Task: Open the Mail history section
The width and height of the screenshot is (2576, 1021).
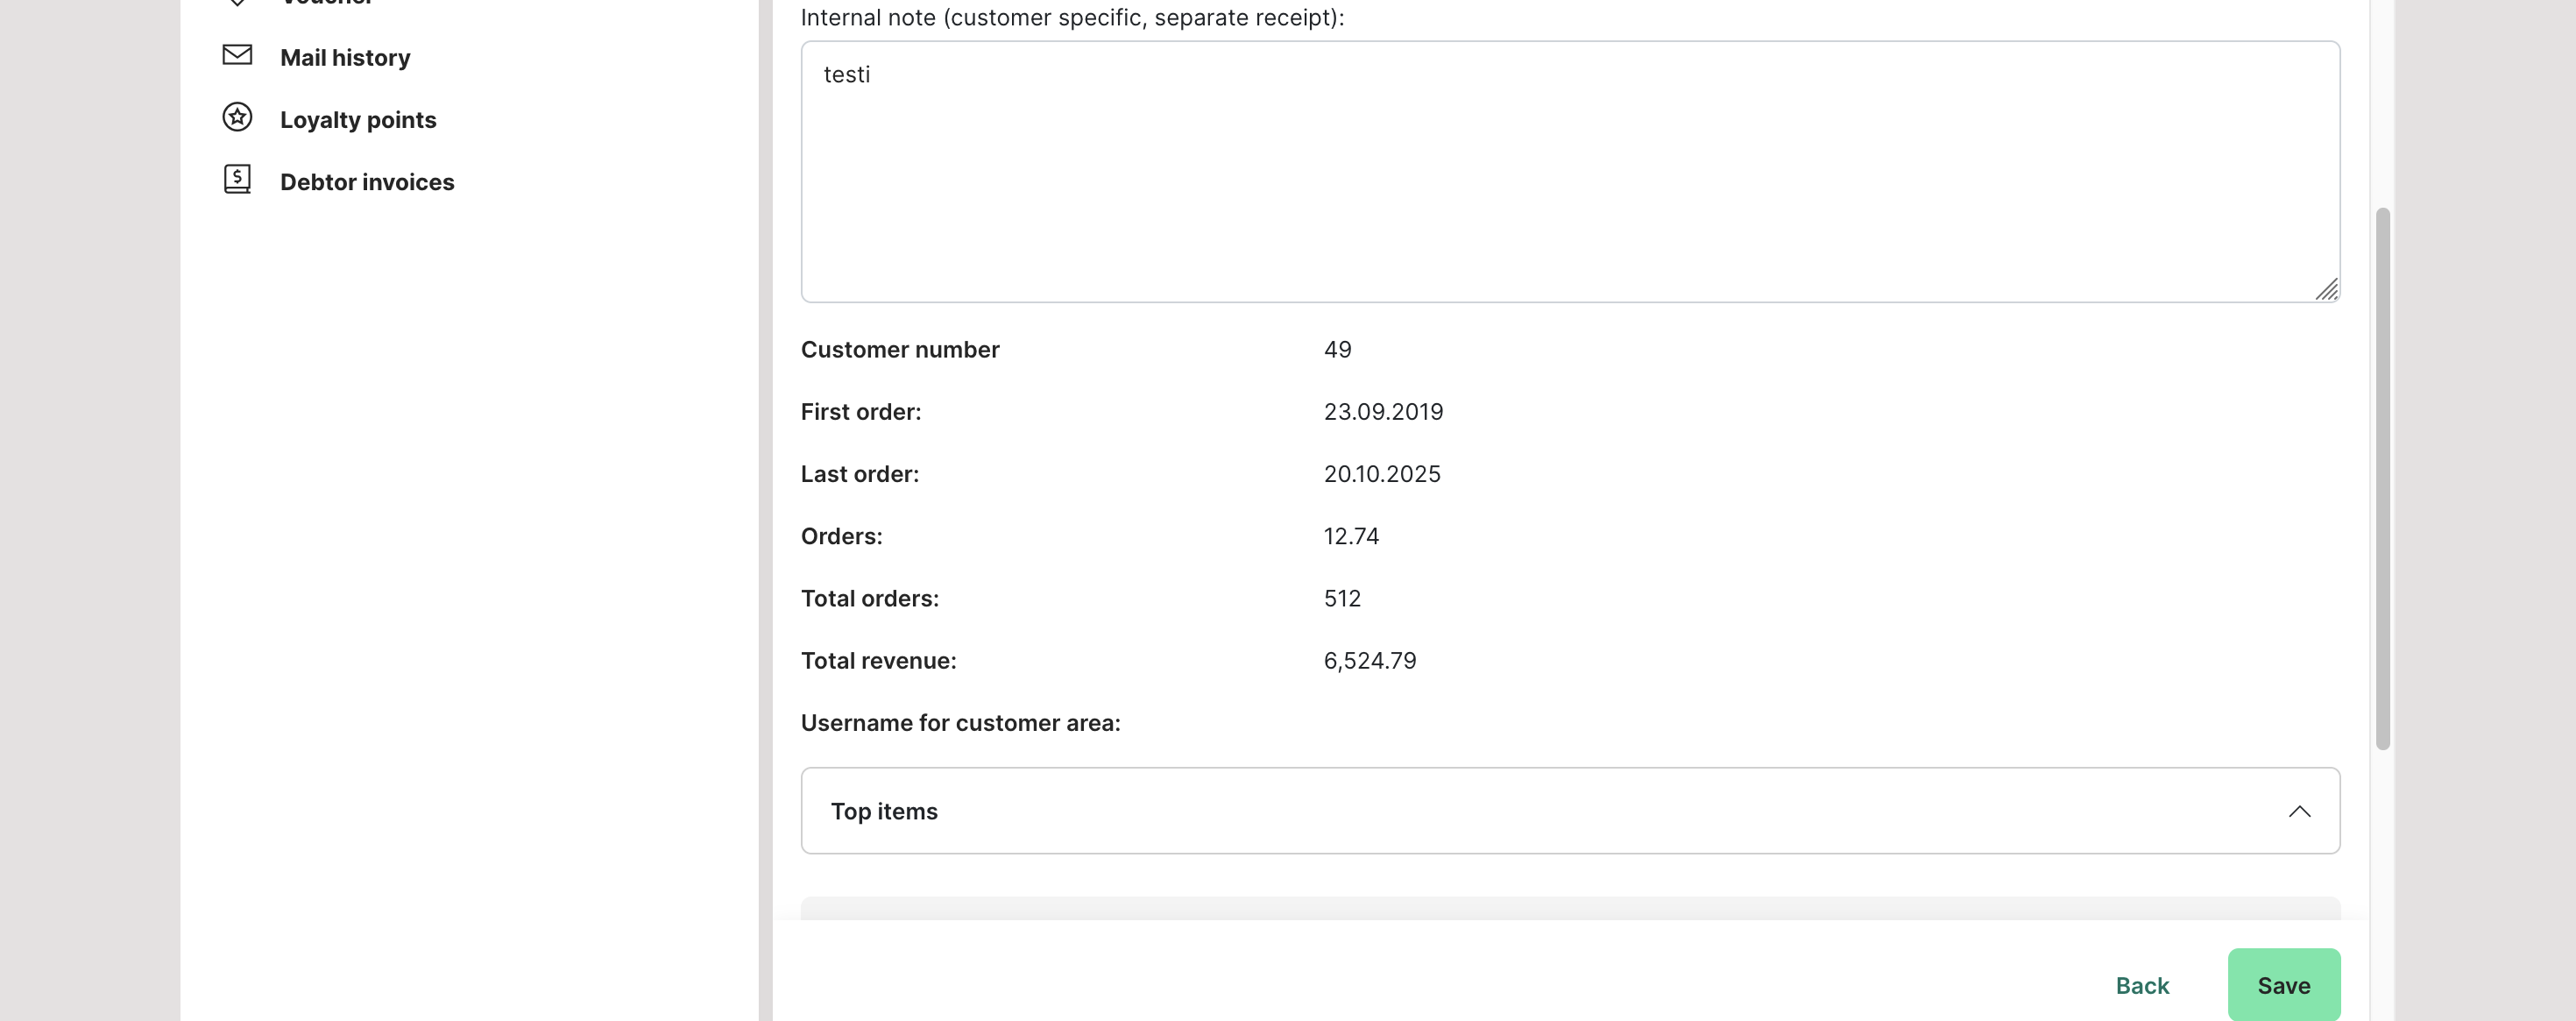Action: pyautogui.click(x=345, y=58)
